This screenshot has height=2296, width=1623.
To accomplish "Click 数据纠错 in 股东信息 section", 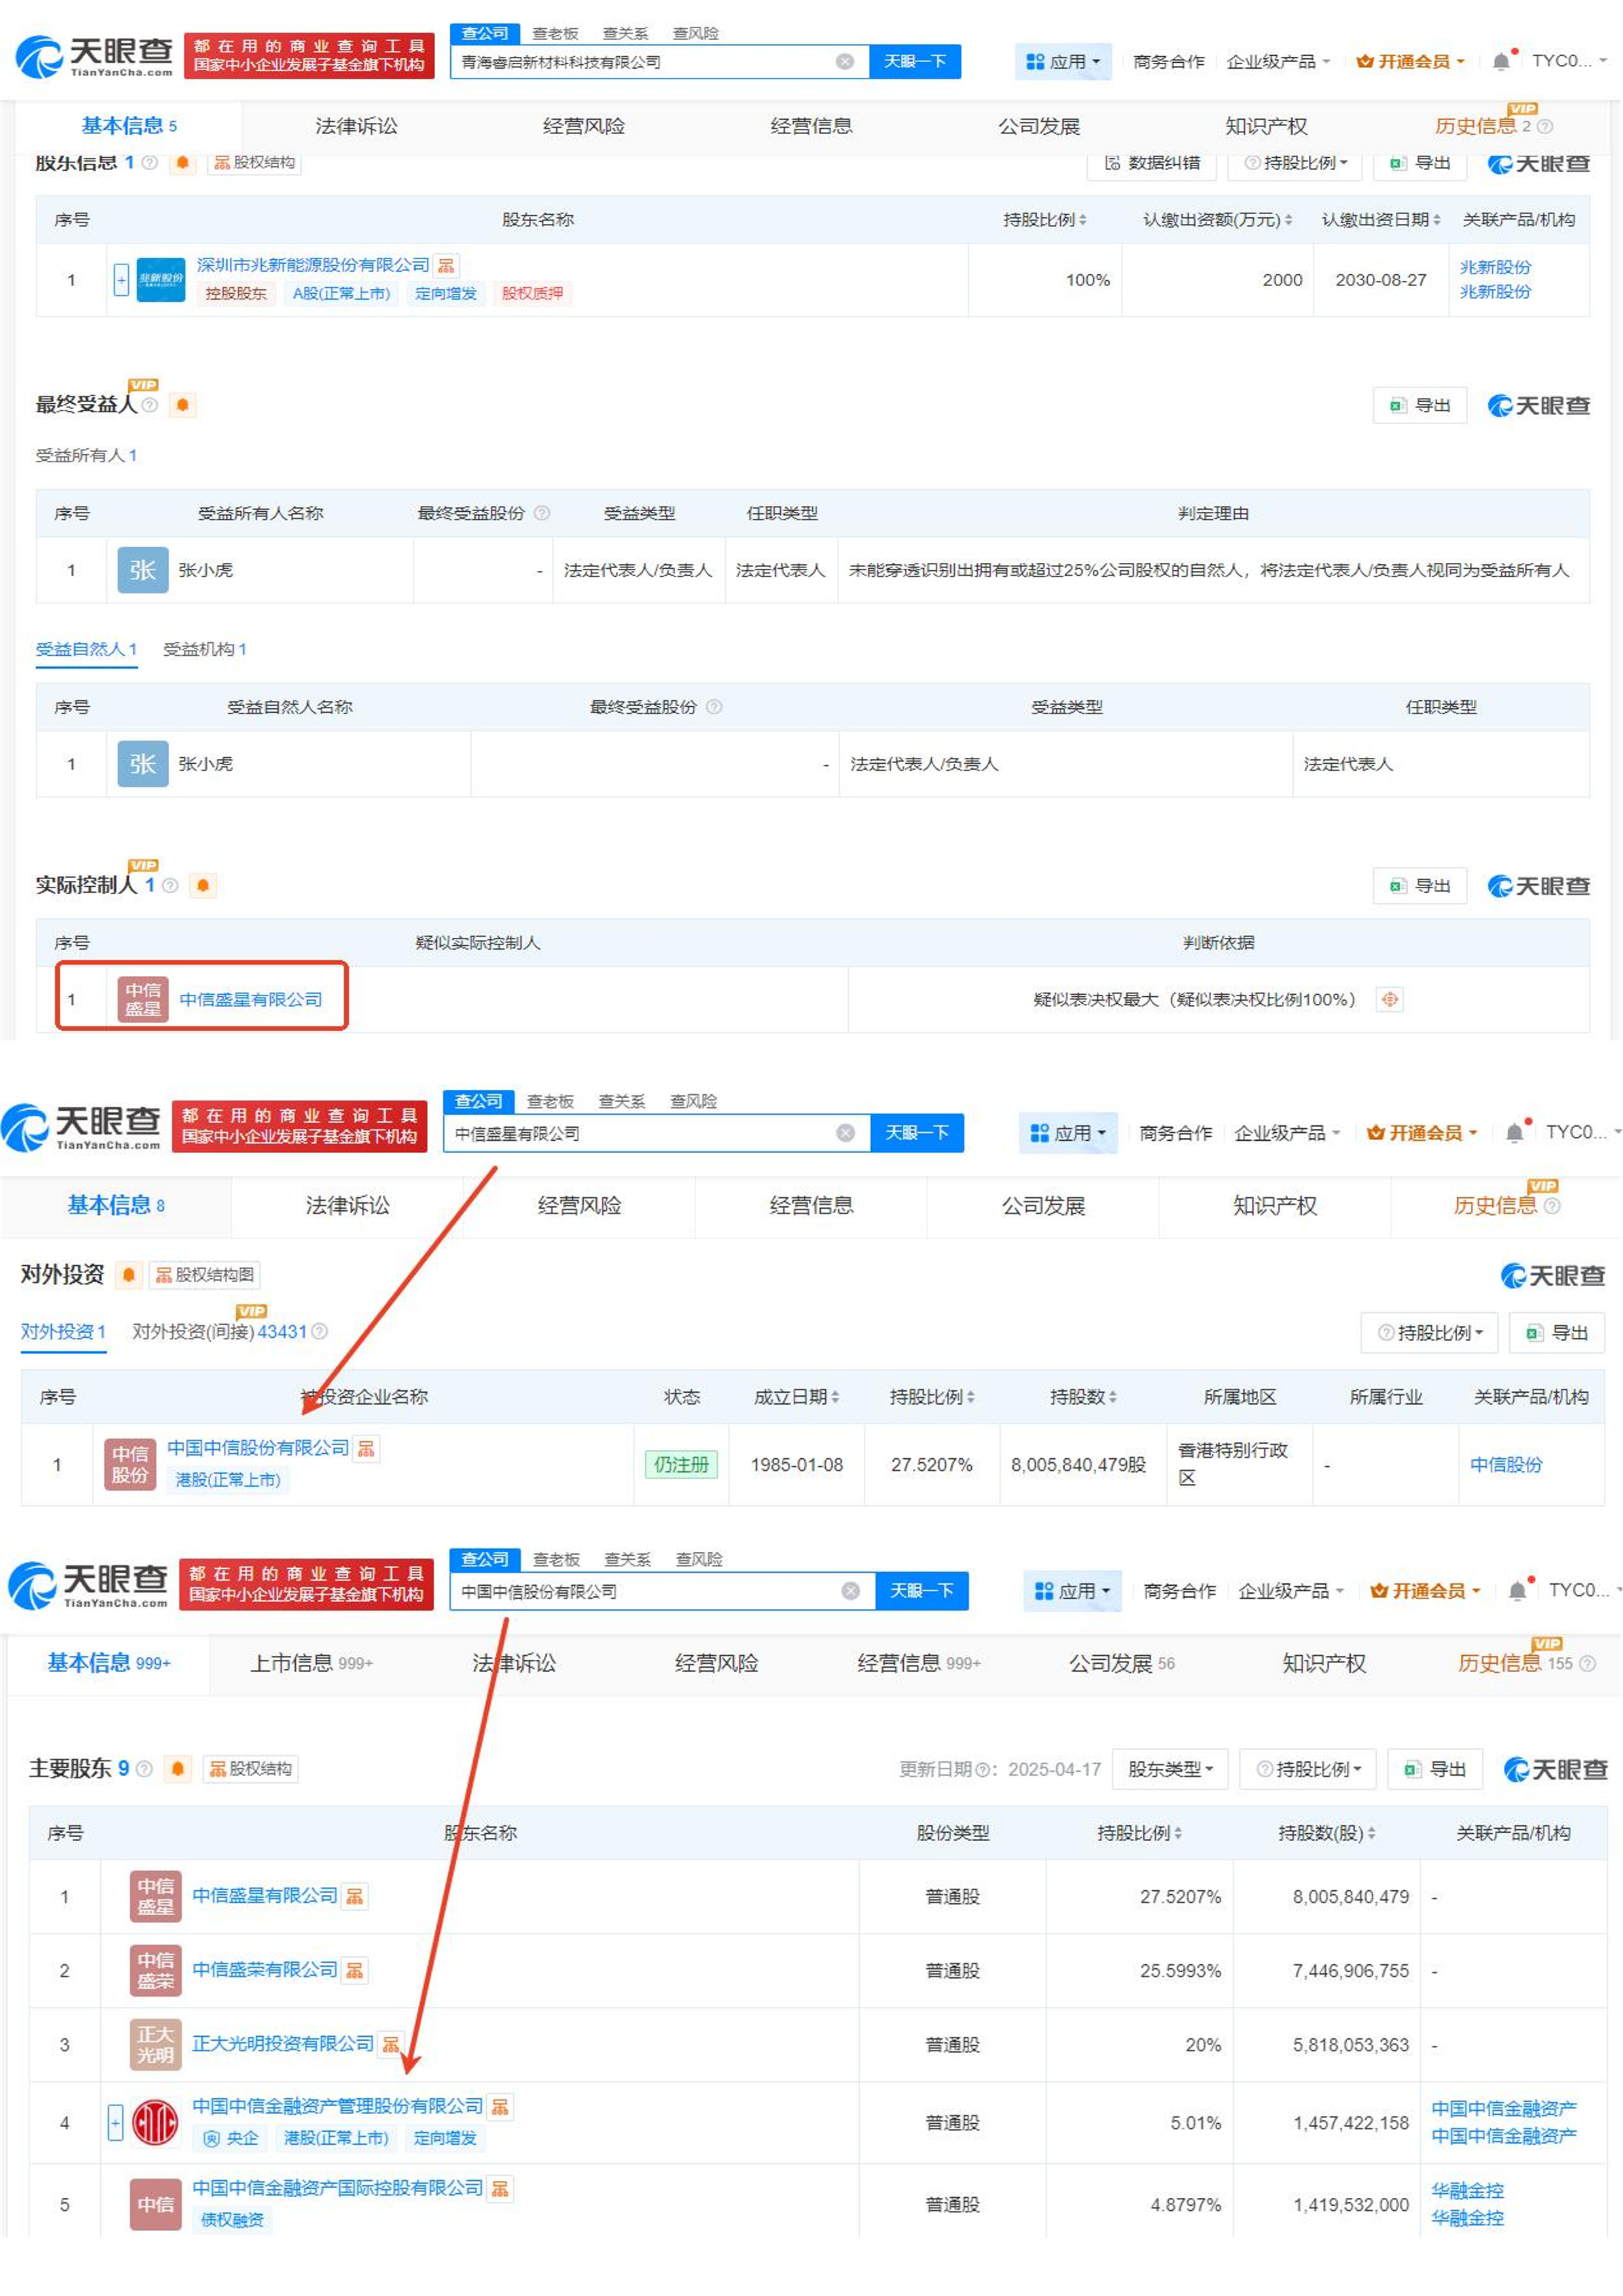I will pos(1152,163).
